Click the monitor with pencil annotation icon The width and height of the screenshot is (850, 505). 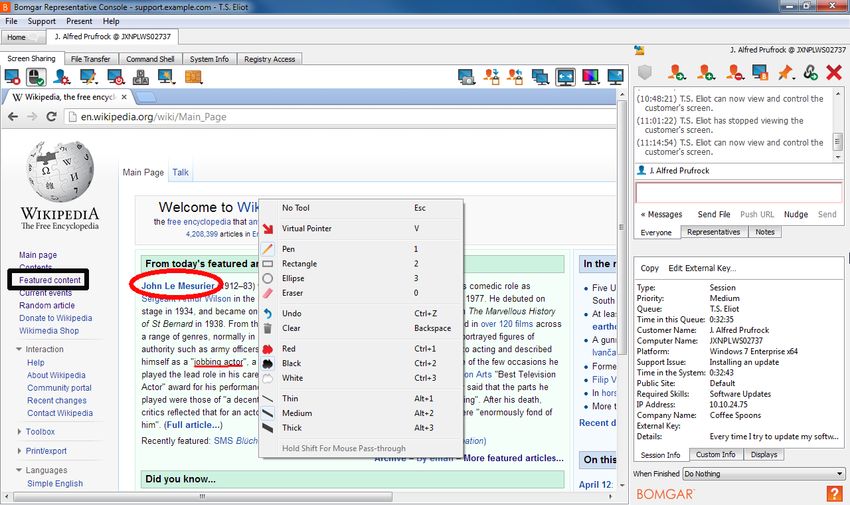88,77
